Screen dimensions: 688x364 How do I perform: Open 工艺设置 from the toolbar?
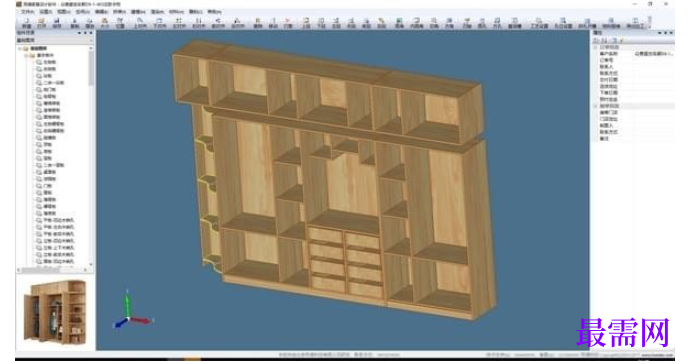click(539, 23)
